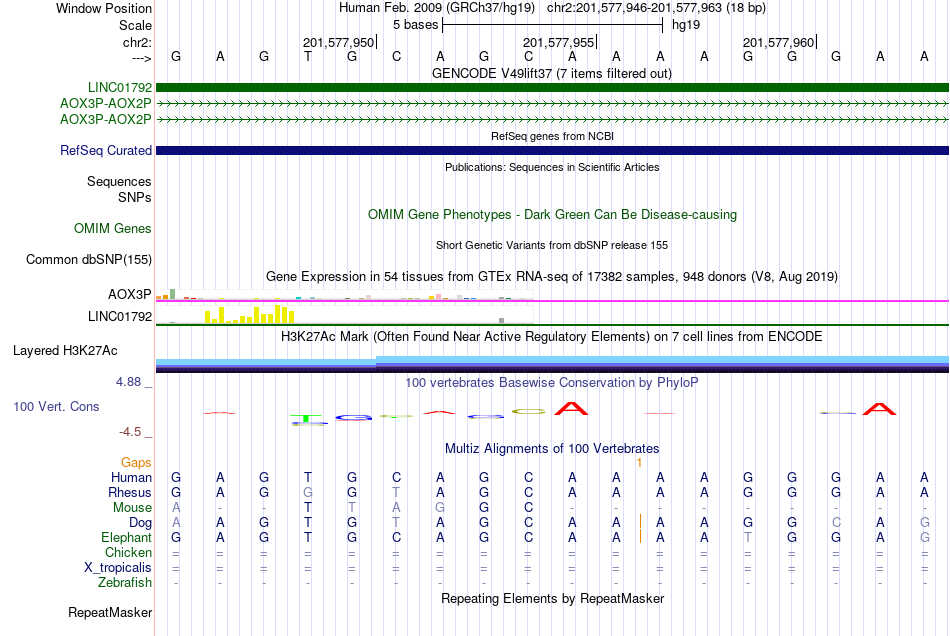This screenshot has height=636, width=950.
Task: Click the Chicken species label
Action: point(128,552)
